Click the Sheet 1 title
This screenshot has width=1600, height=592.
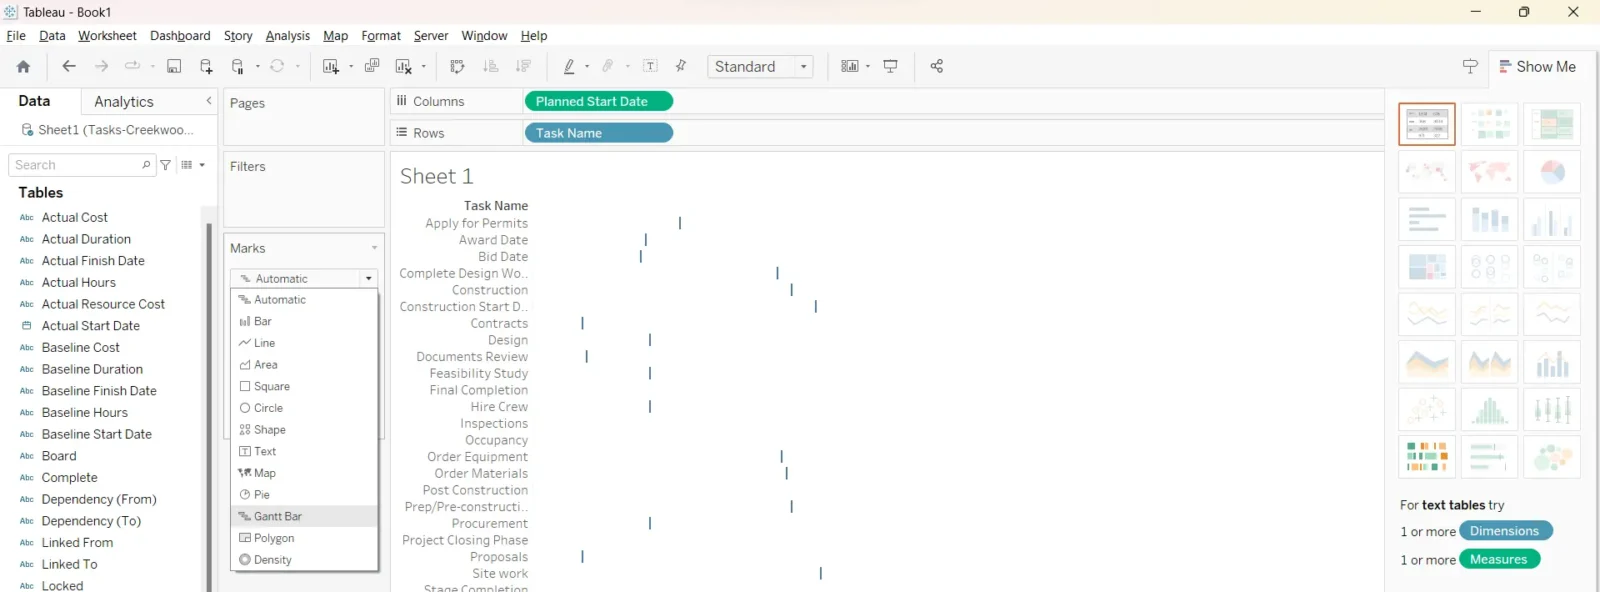436,176
